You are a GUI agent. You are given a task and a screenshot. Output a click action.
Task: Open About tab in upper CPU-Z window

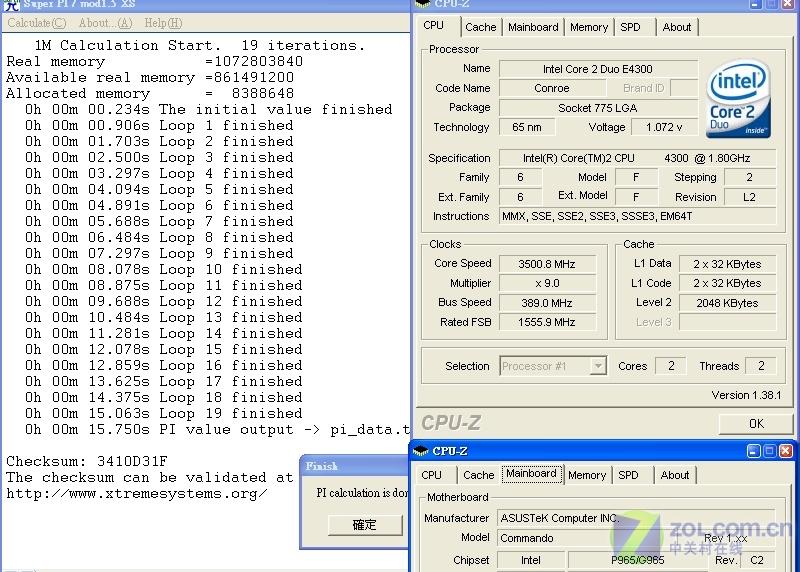[677, 27]
